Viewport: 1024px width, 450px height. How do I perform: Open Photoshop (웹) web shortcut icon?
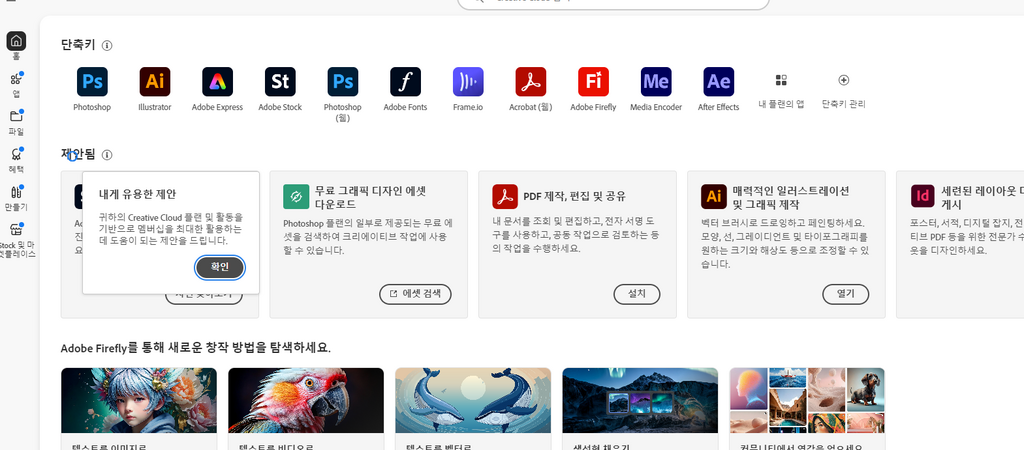(343, 82)
